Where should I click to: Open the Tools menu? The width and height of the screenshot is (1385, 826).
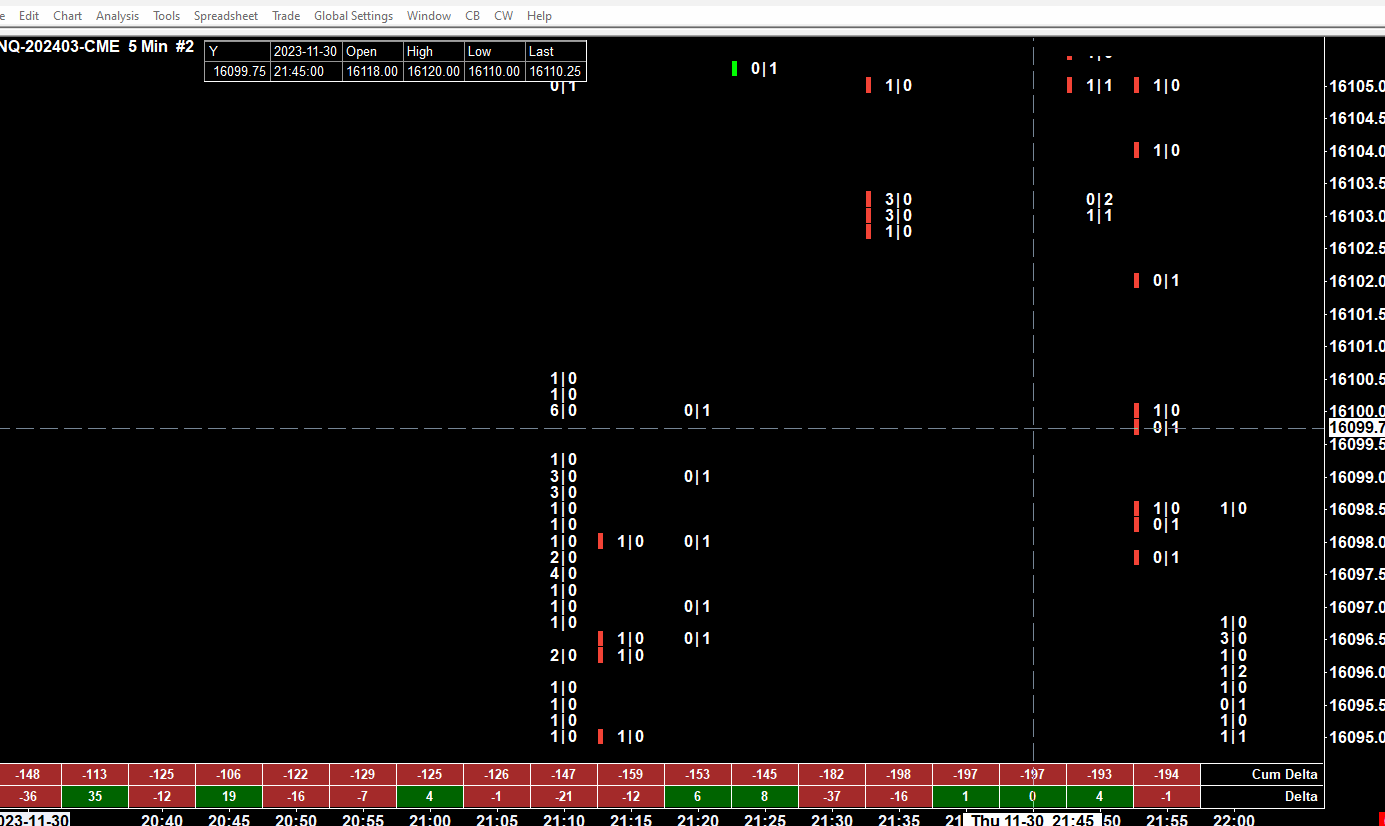(167, 16)
